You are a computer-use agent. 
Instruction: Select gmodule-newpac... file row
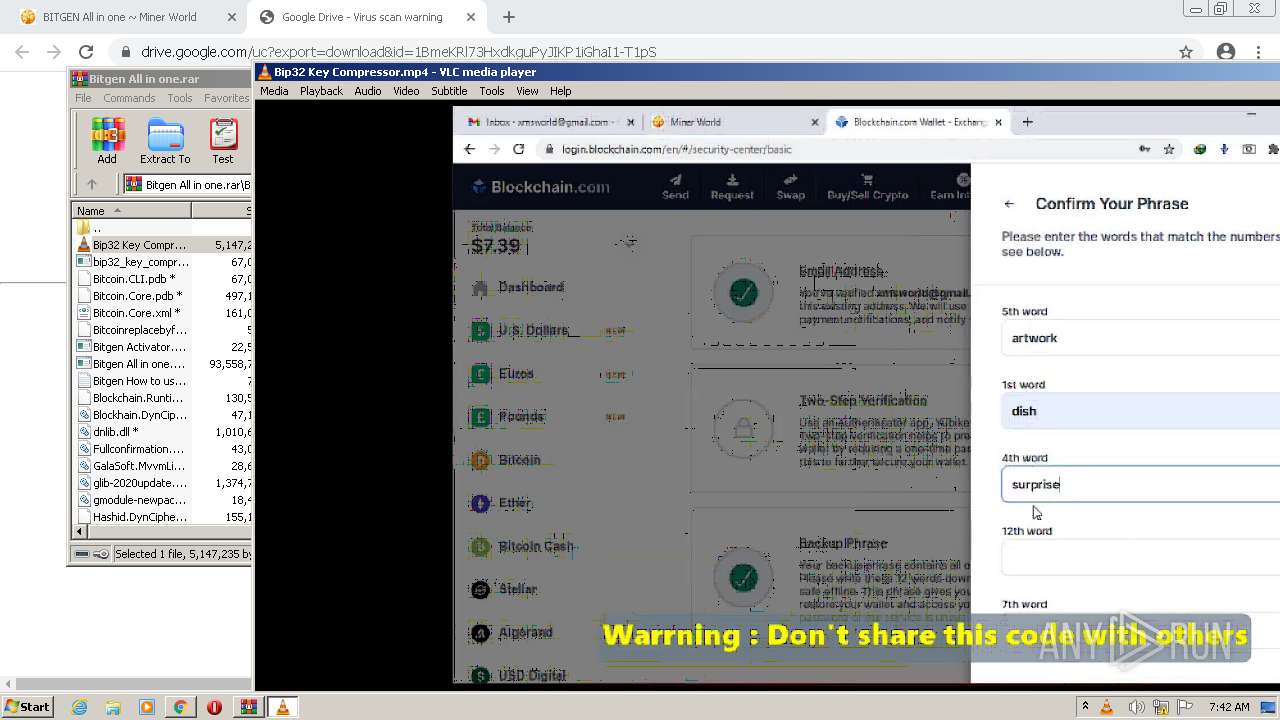coord(162,500)
